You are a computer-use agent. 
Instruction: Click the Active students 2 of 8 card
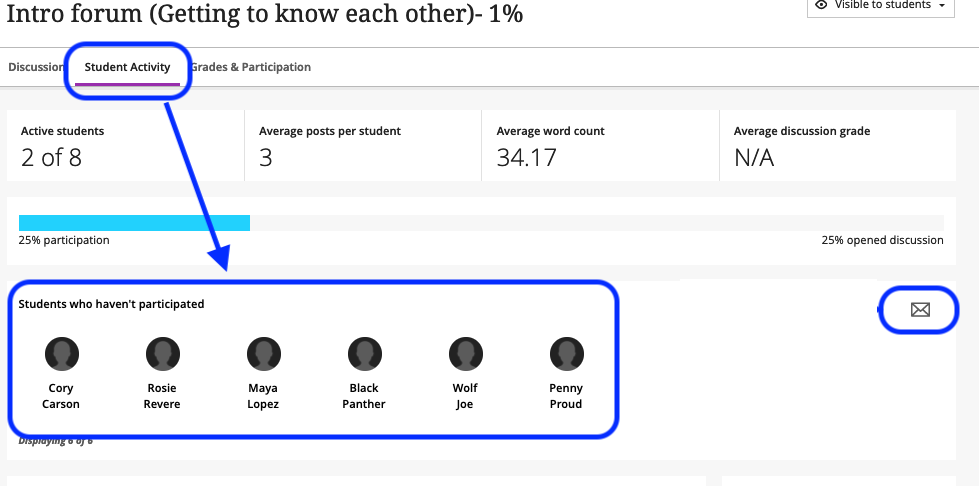[125, 146]
